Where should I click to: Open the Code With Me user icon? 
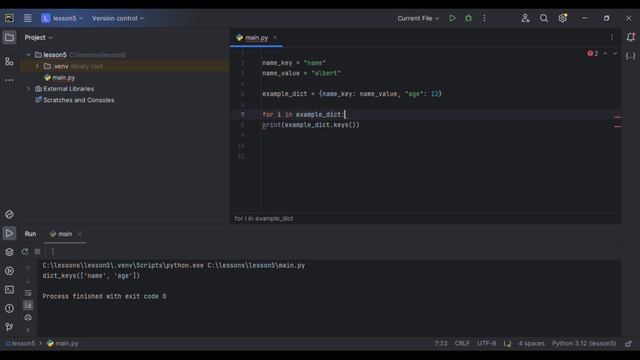525,18
